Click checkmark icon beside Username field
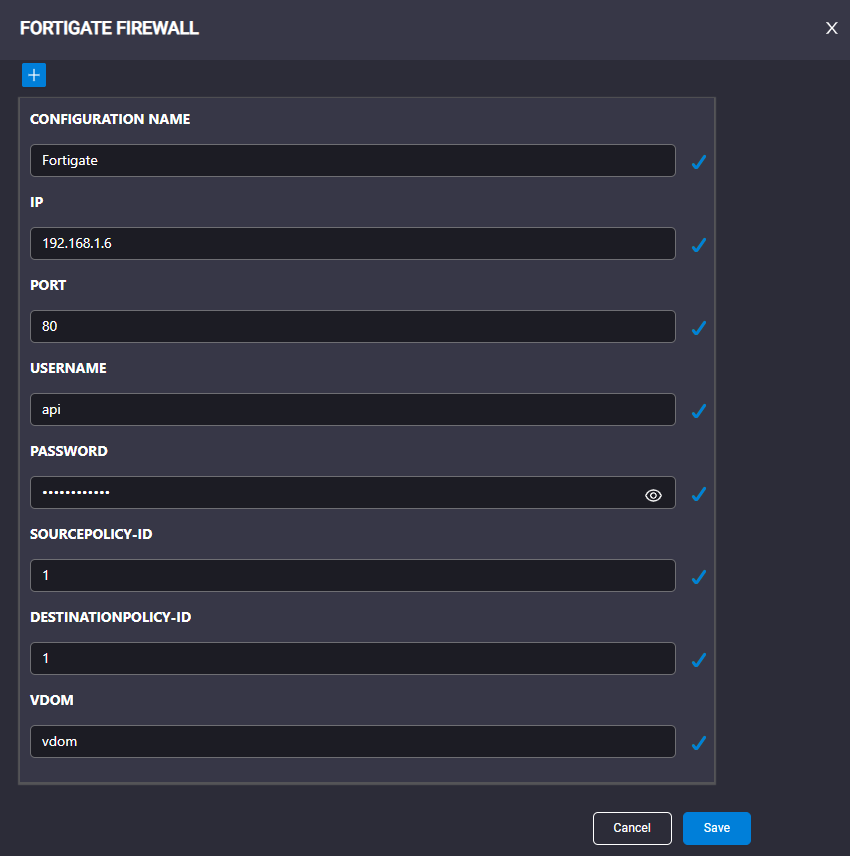Screen dimensions: 850x856 click(x=699, y=411)
